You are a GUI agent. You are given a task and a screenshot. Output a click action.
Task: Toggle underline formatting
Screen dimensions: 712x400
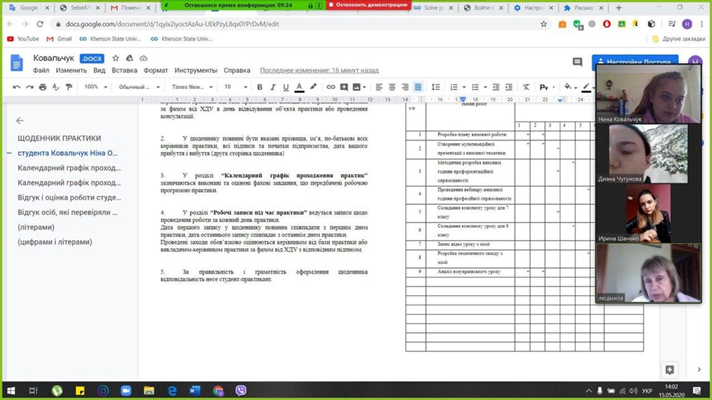286,87
